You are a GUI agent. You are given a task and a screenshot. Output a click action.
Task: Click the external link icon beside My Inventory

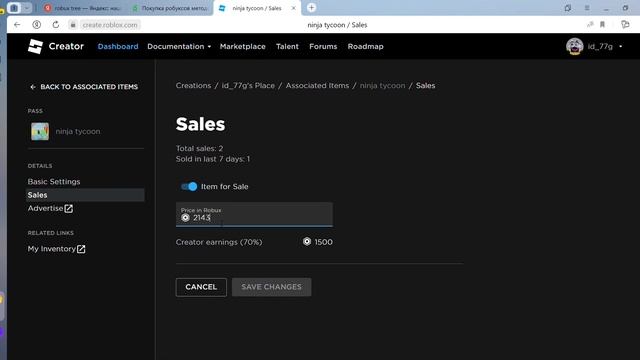[x=81, y=249]
